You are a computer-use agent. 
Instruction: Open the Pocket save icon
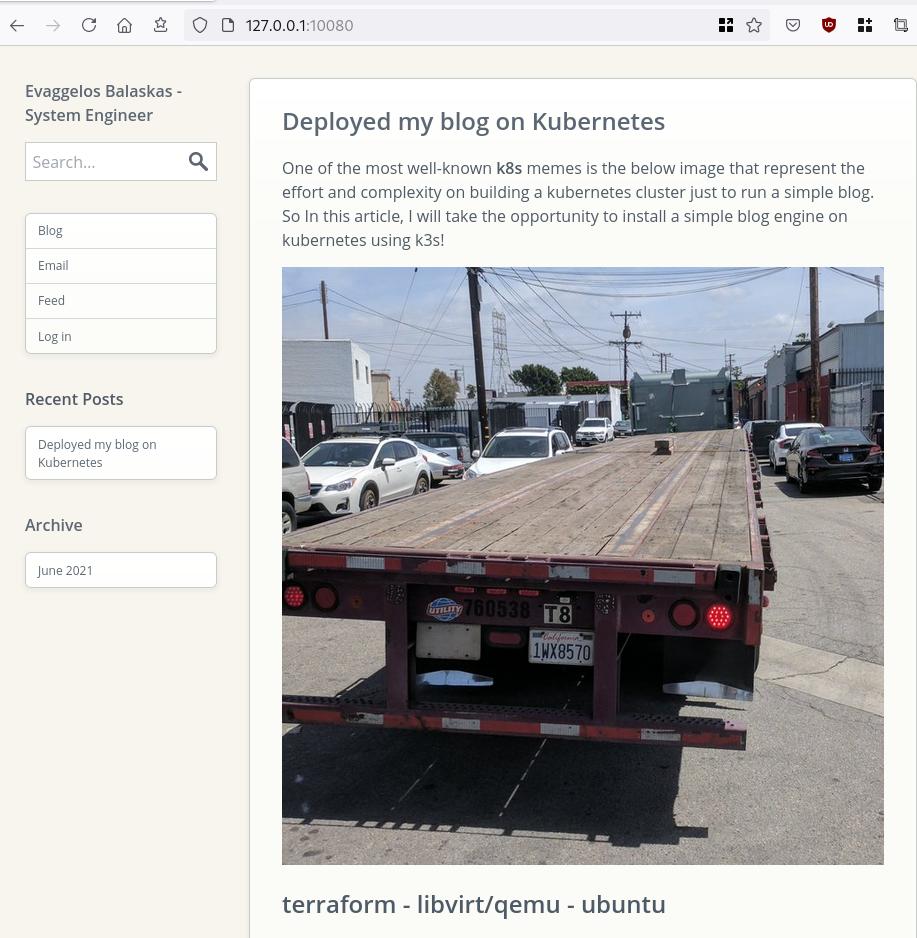793,25
